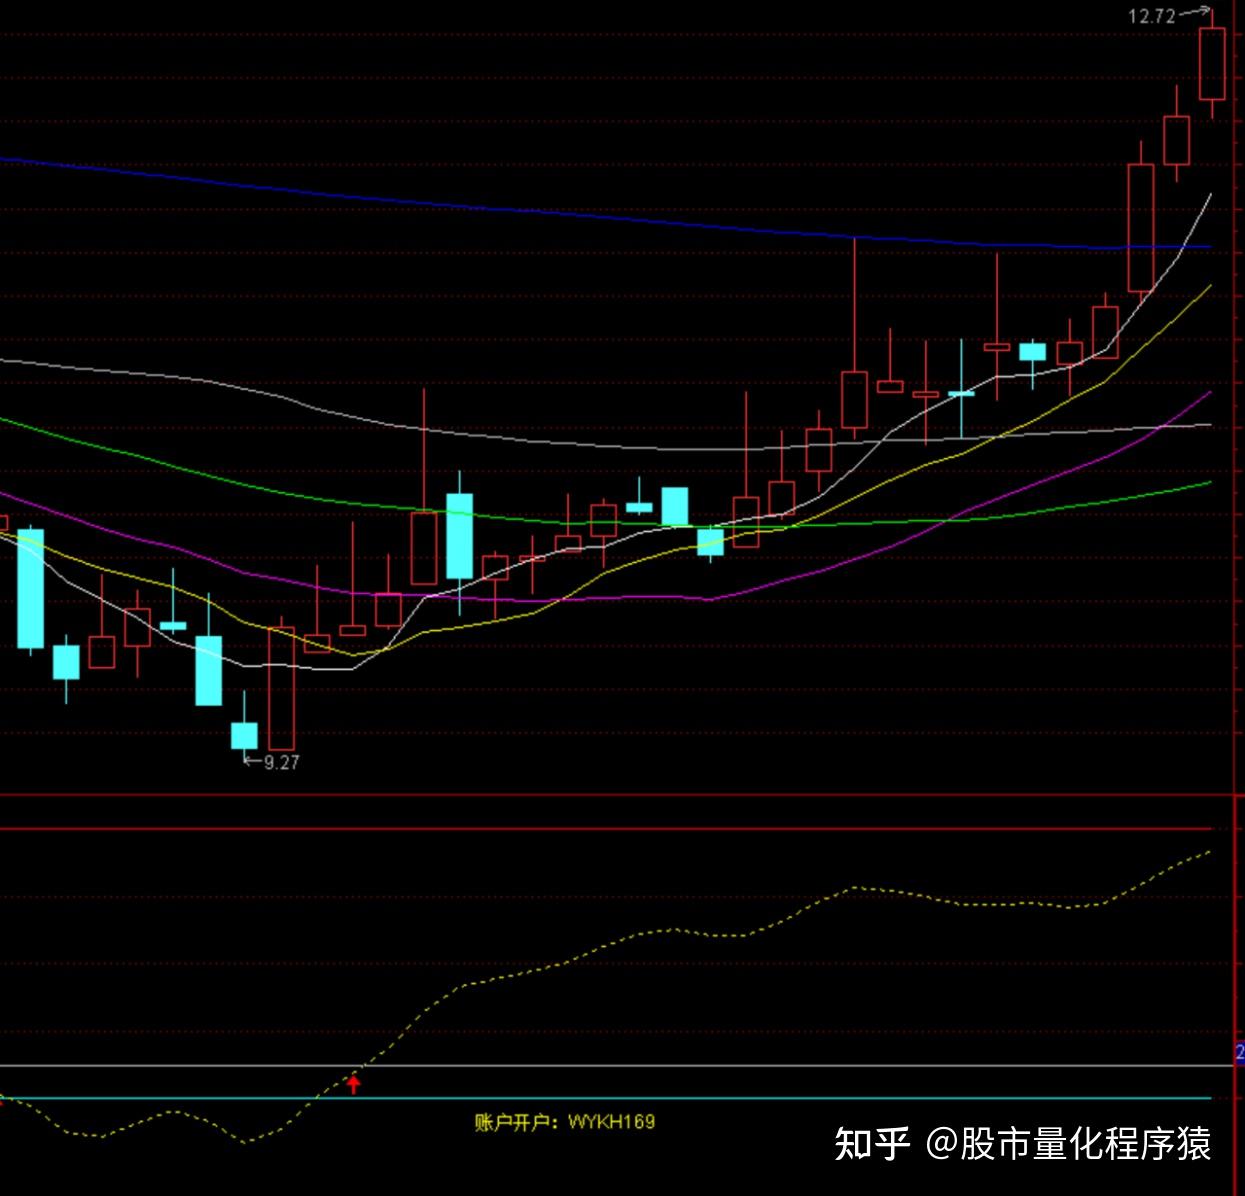Click the cyan horizontal threshold line
Image resolution: width=1245 pixels, height=1196 pixels.
tap(606, 1098)
